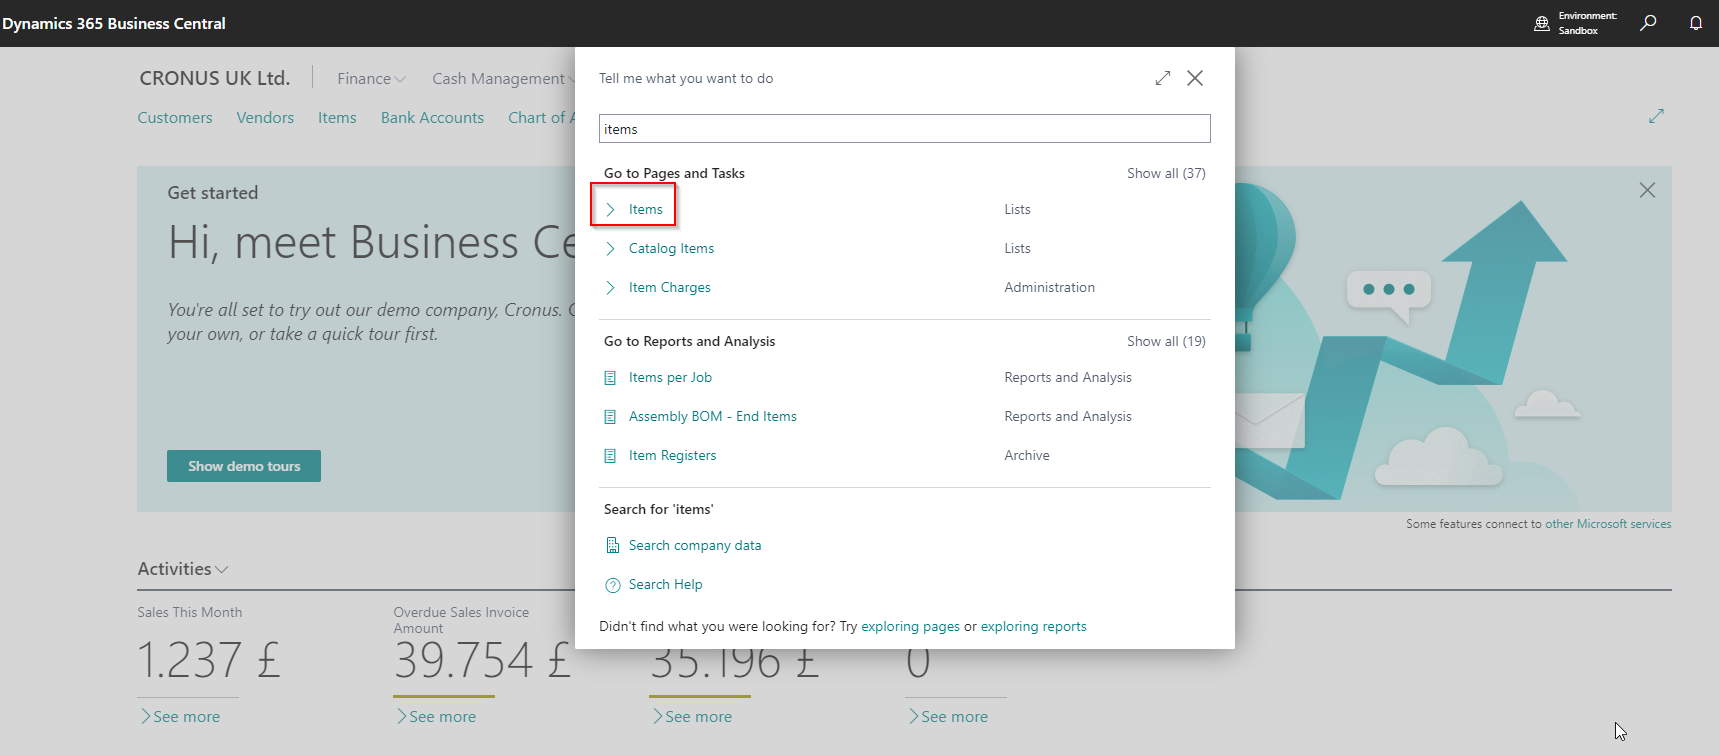The height and width of the screenshot is (755, 1719).
Task: Open the Items navigation link in header
Action: click(337, 117)
